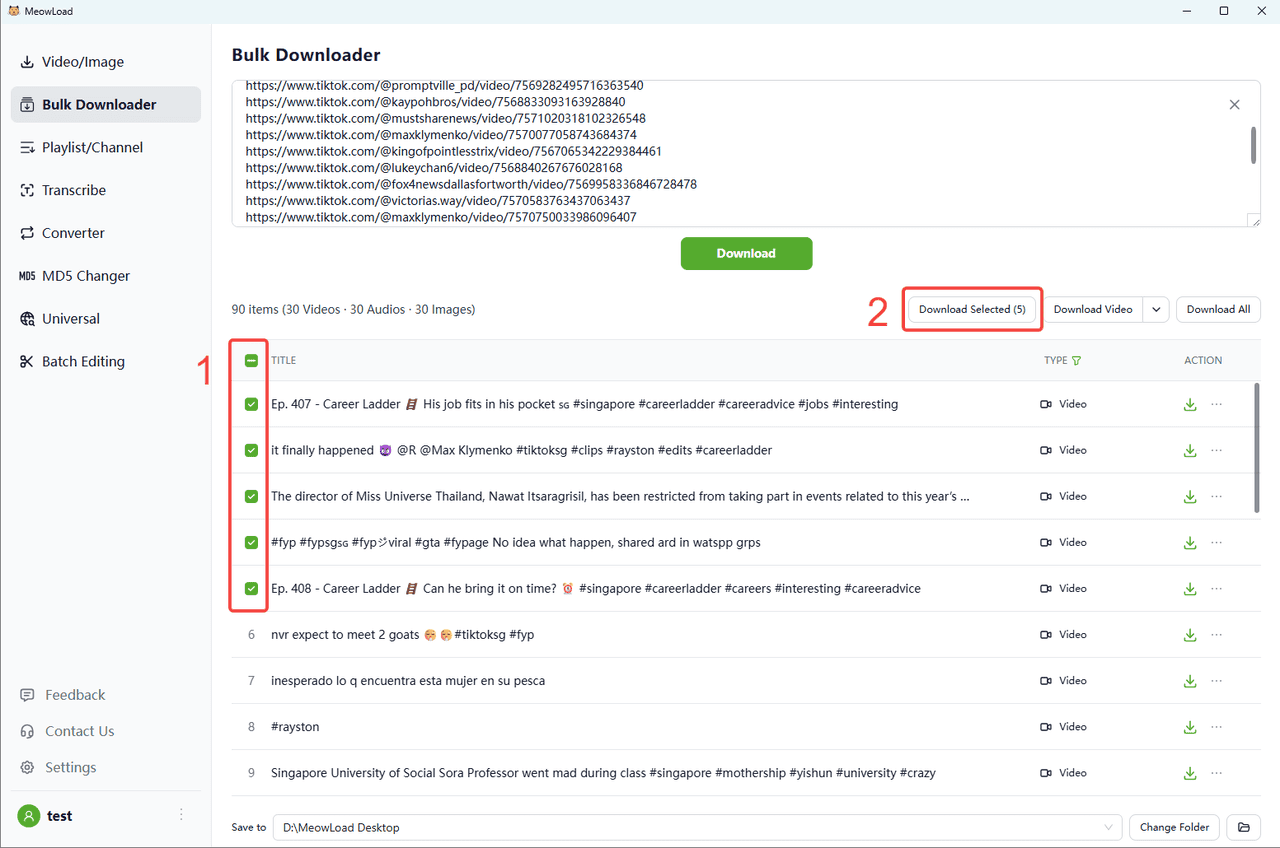Click the TYPE column filter icon
Viewport: 1280px width, 848px height.
coord(1077,361)
